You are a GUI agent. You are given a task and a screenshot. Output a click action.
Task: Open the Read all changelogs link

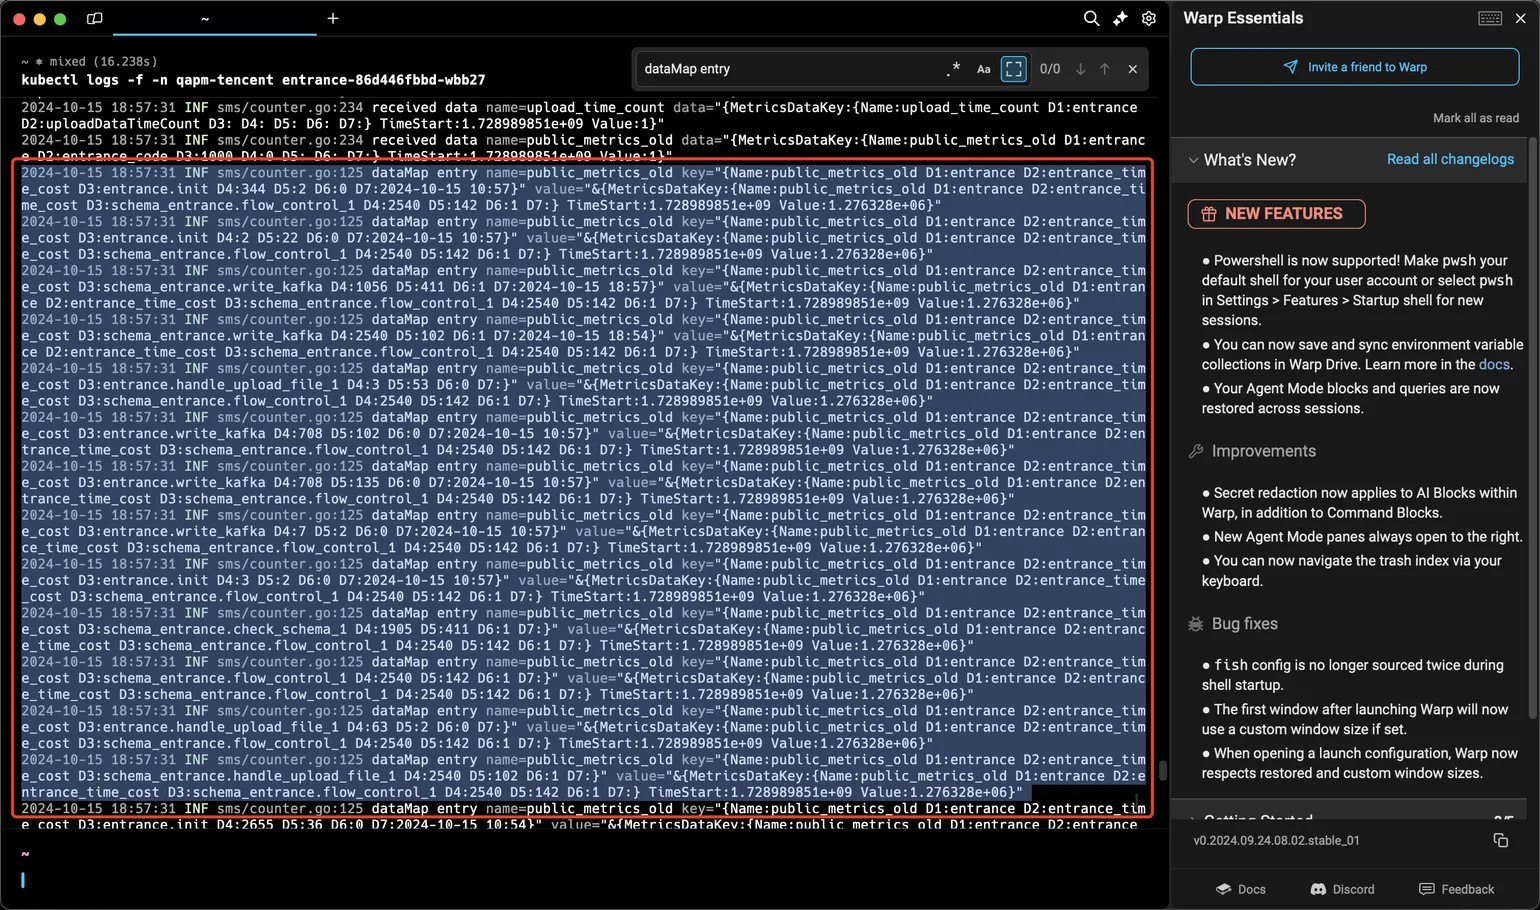tap(1449, 159)
